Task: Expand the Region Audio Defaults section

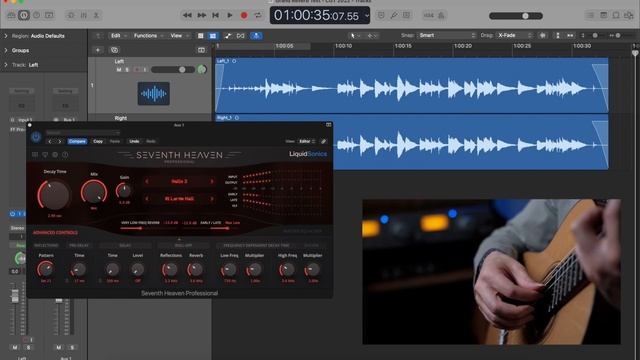Action: click(x=6, y=36)
